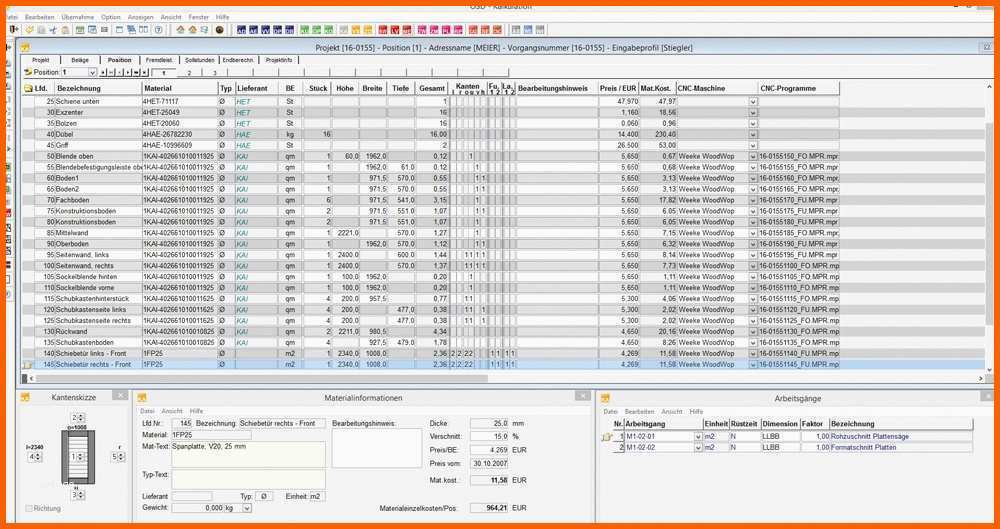1000x529 pixels.
Task: Click the hand pointer icon in Arbeitsgänge row 1
Action: pos(608,436)
